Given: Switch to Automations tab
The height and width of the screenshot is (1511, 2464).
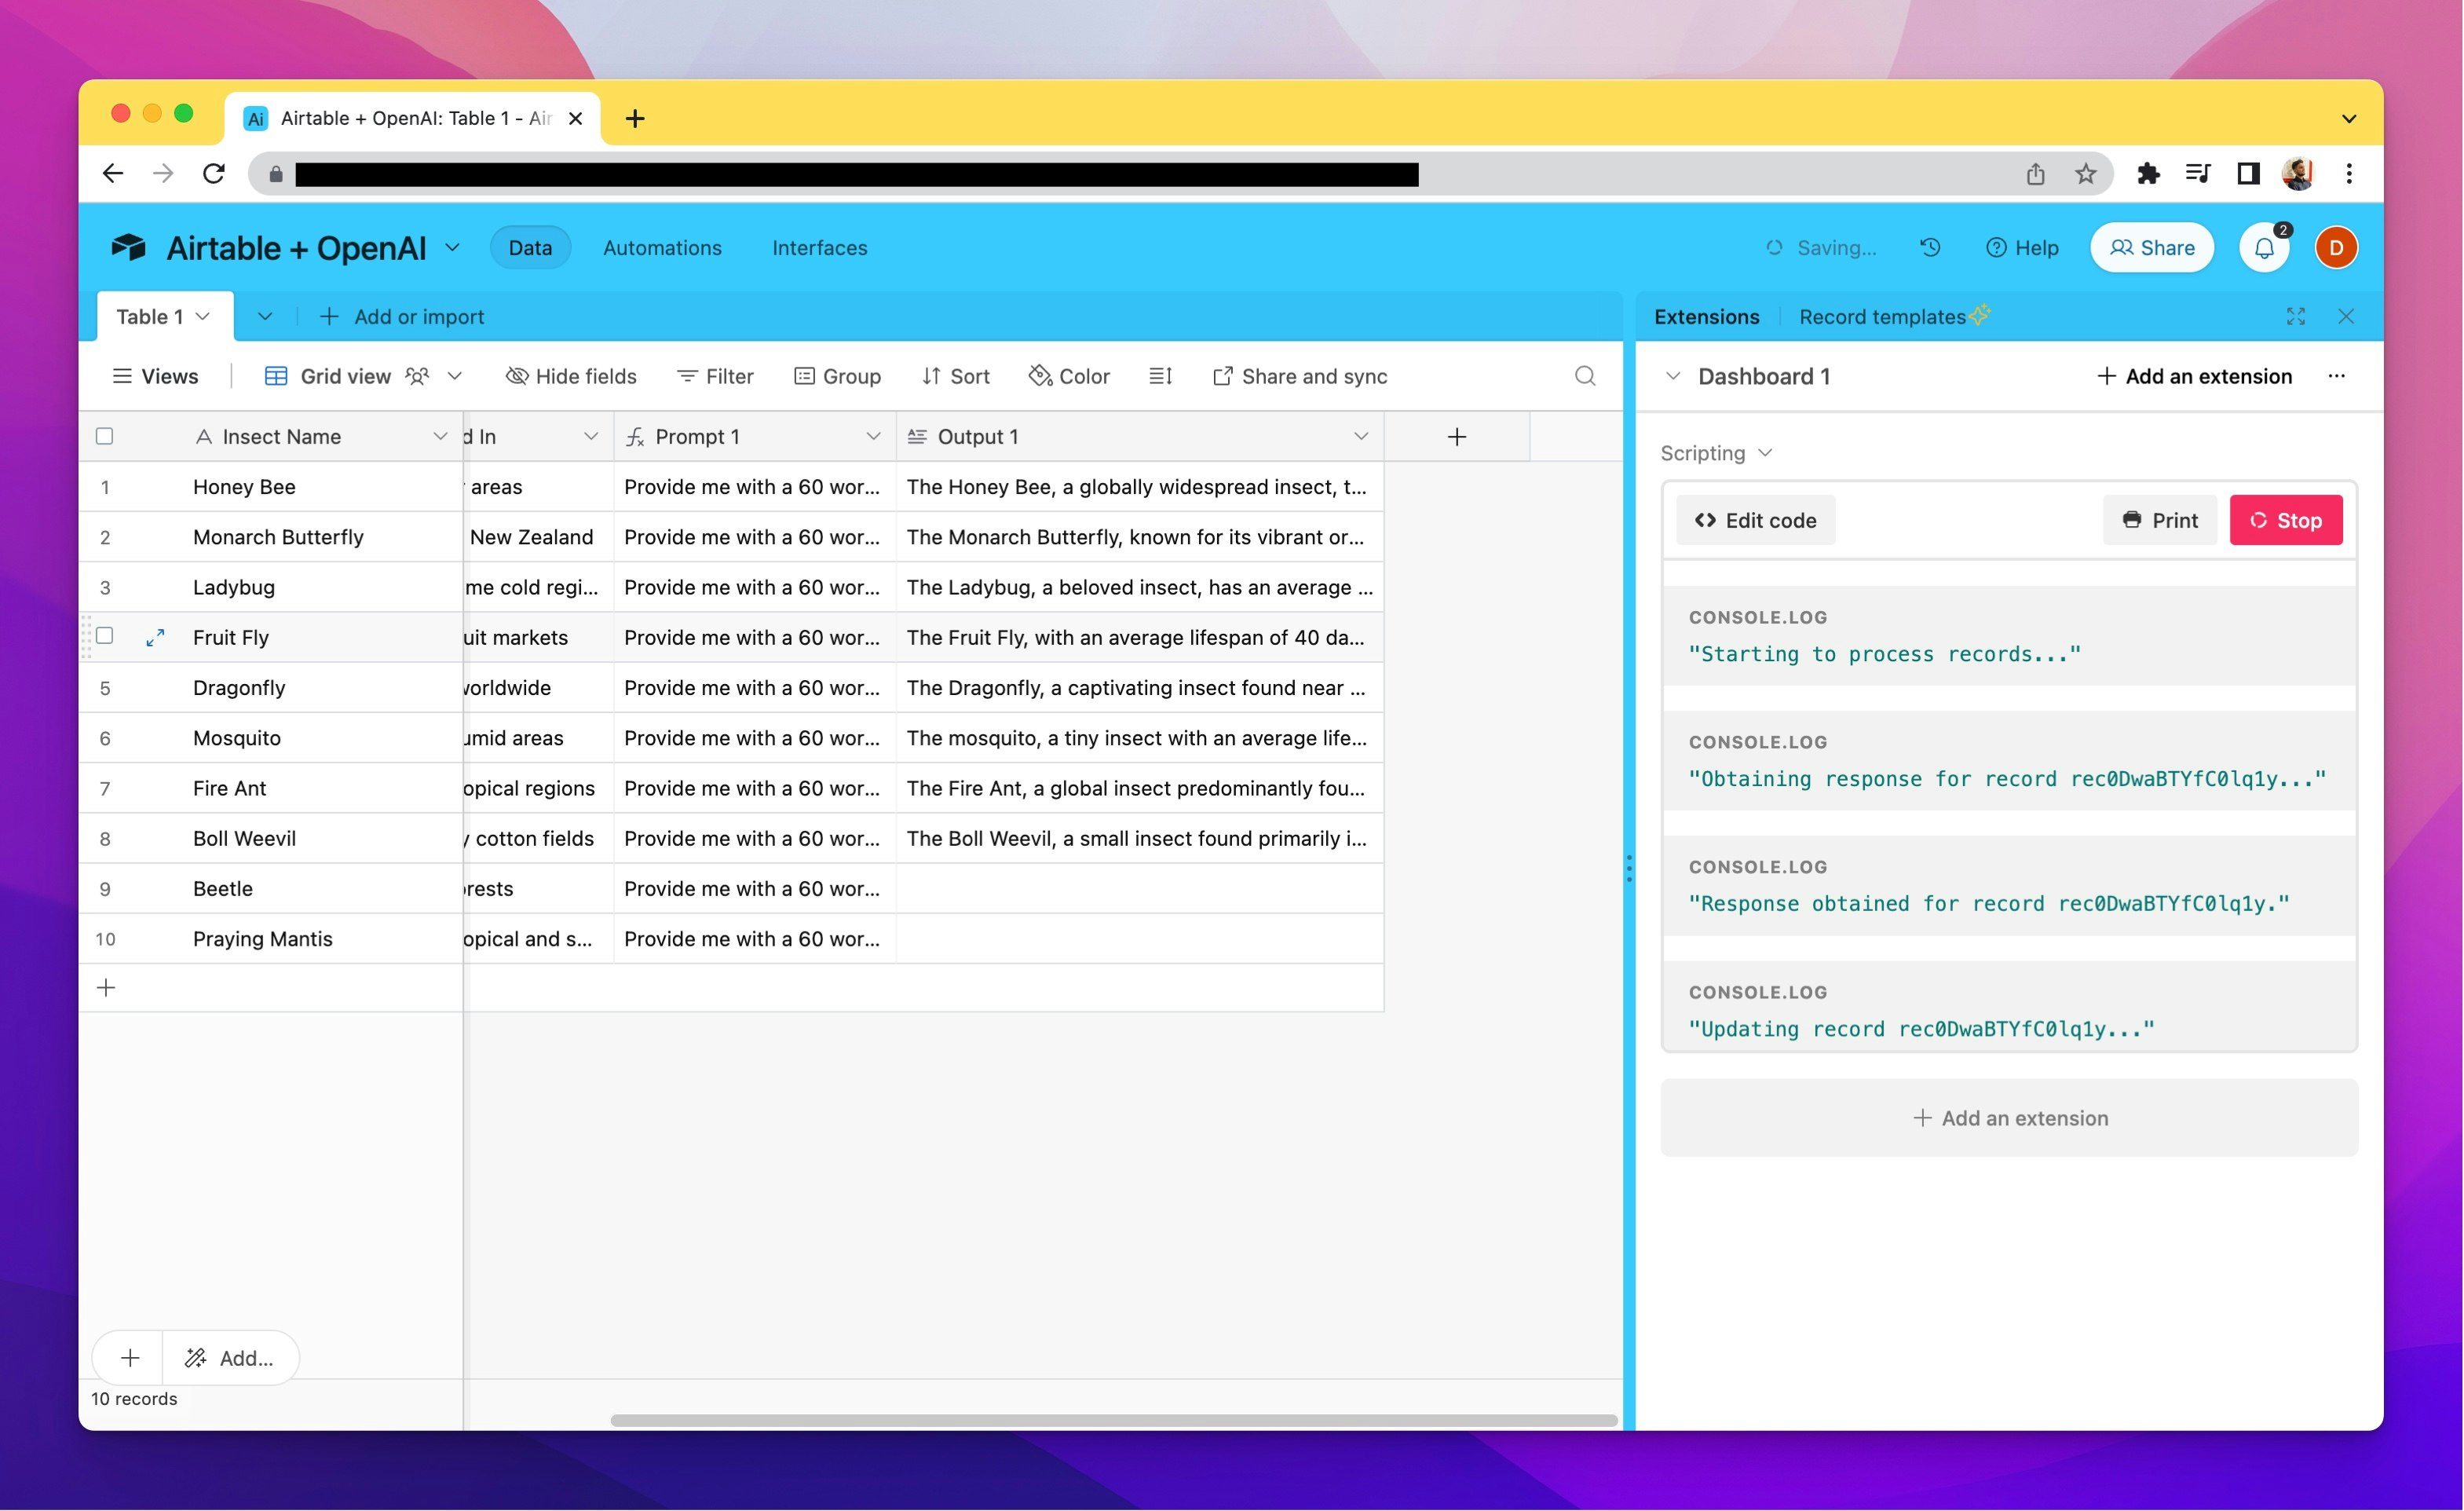Looking at the screenshot, I should tap(662, 247).
